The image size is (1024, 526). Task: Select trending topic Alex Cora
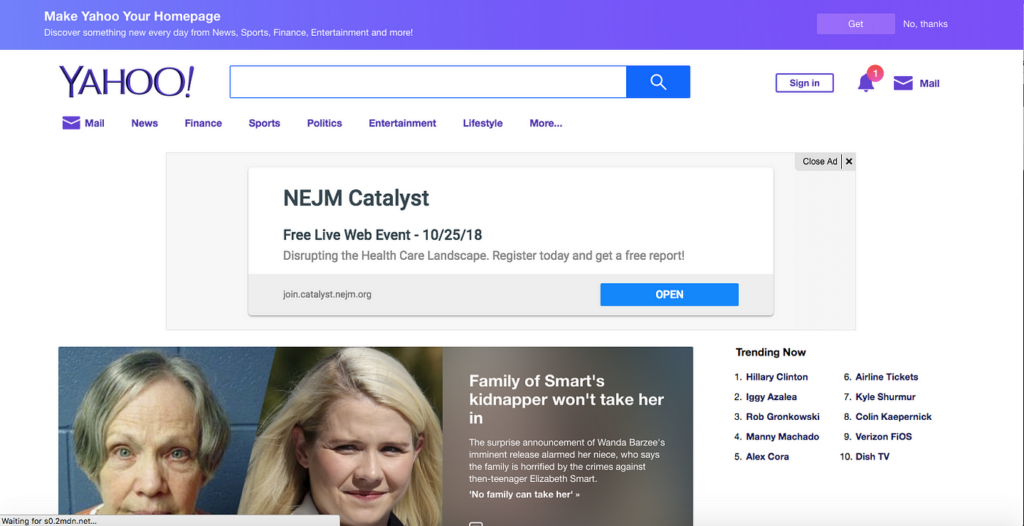pyautogui.click(x=767, y=456)
